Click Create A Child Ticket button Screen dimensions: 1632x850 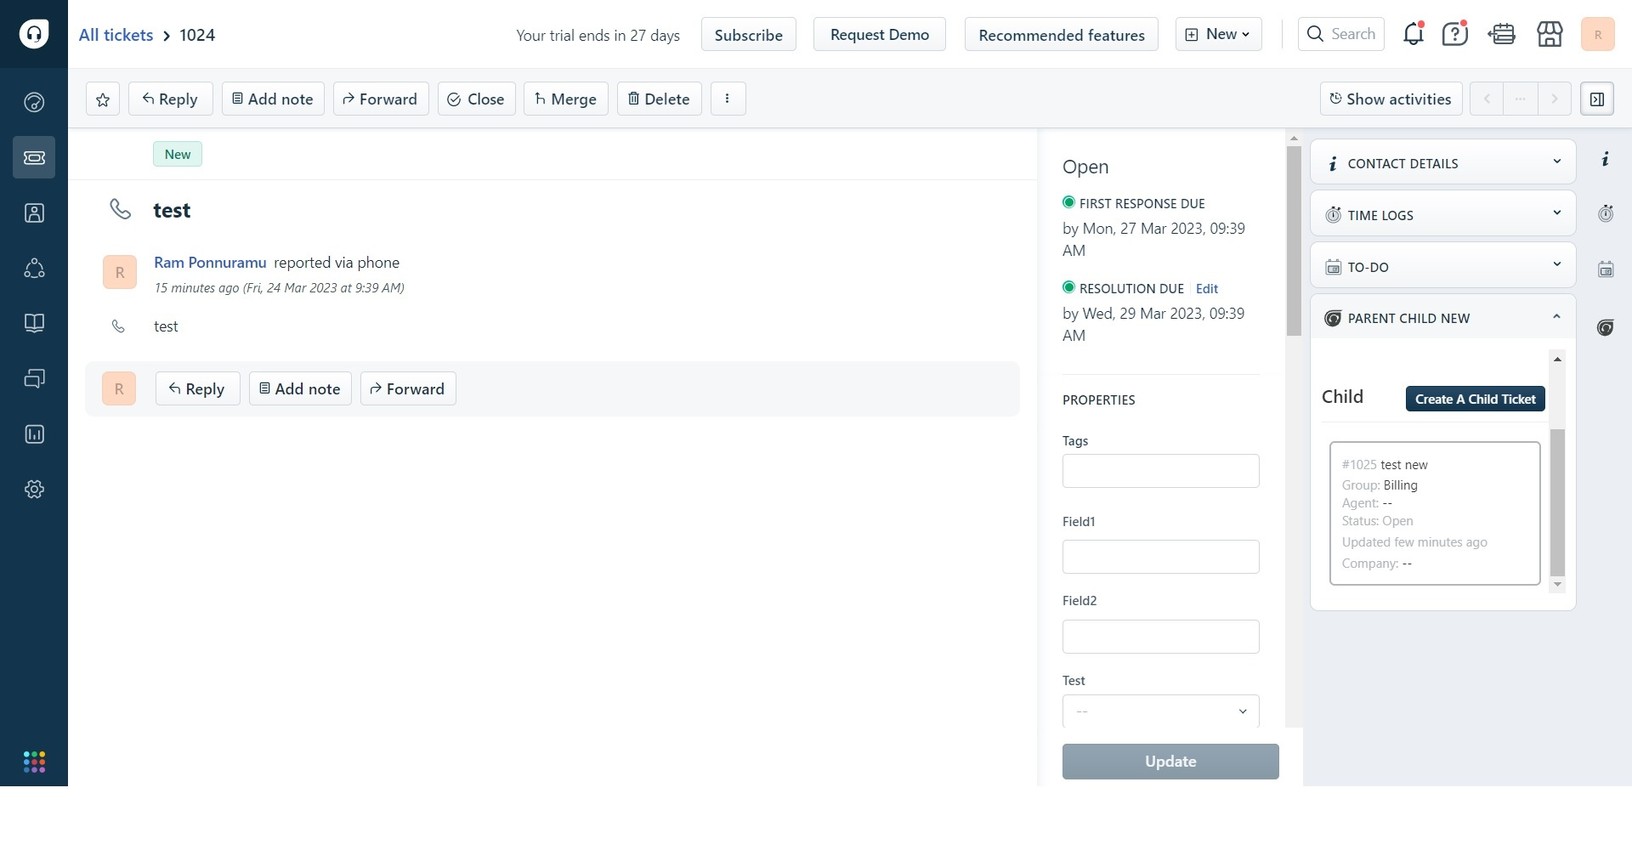1475,399
